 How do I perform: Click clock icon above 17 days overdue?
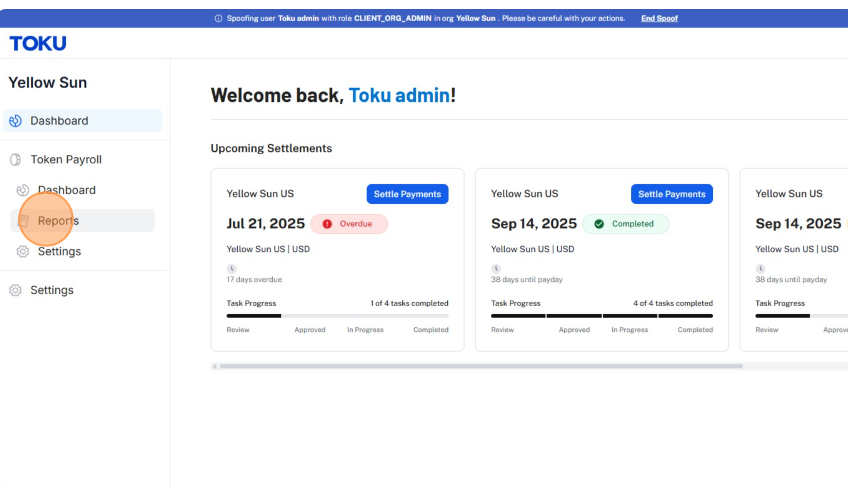point(231,268)
